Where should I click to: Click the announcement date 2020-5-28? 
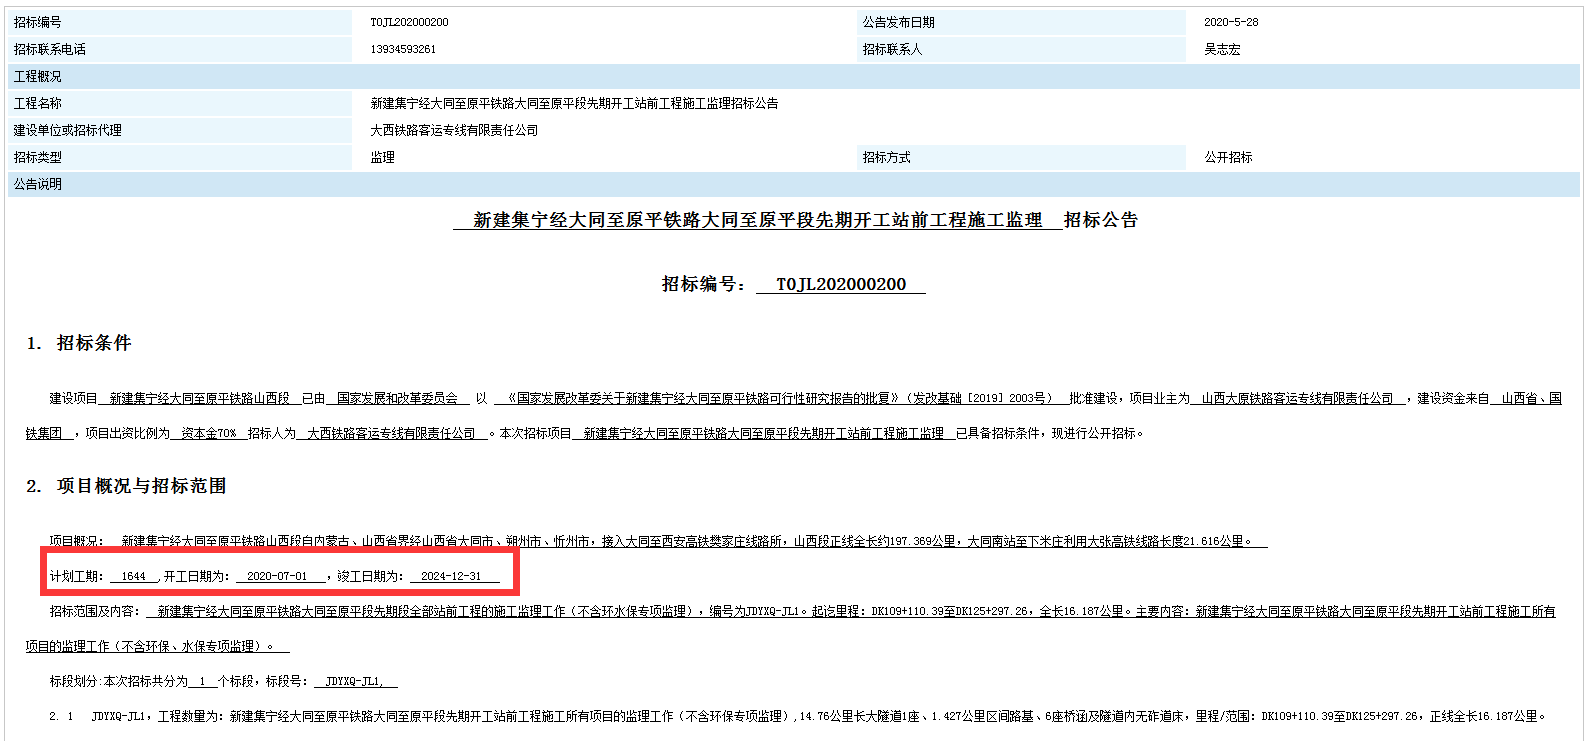tap(1230, 22)
